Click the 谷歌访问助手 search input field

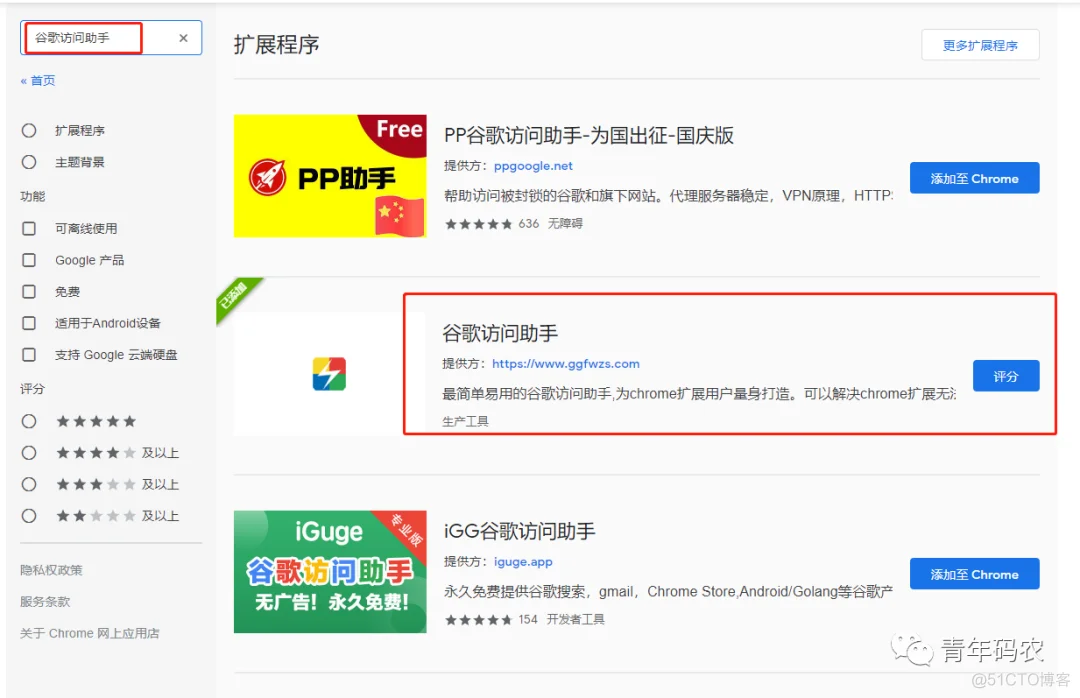[111, 38]
